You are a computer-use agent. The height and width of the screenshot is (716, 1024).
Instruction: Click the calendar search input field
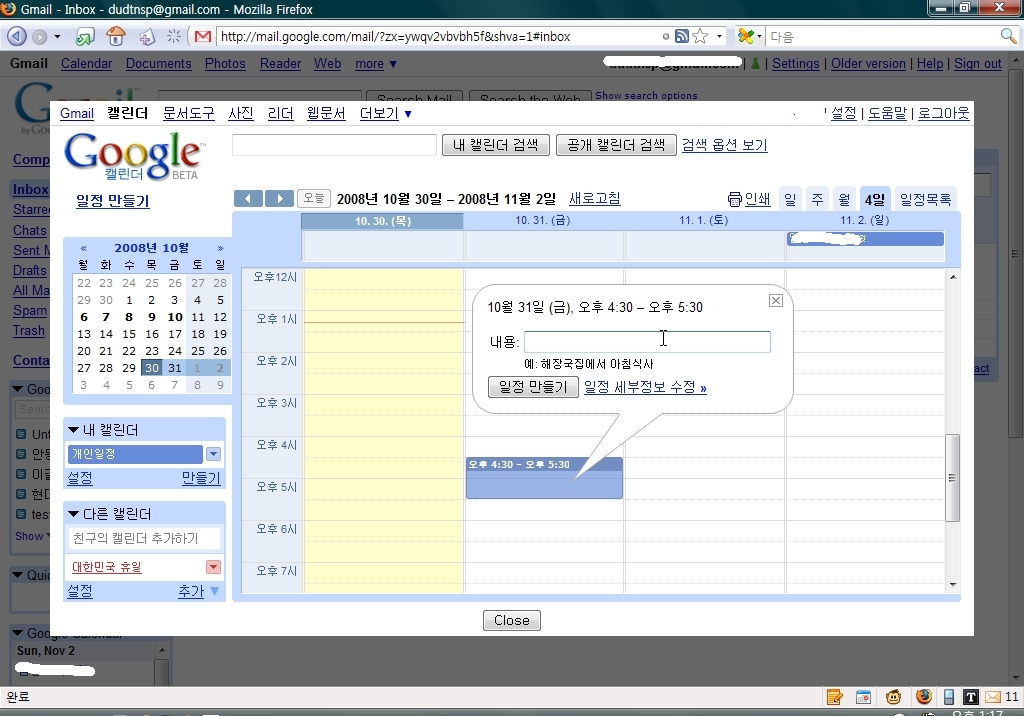point(334,144)
